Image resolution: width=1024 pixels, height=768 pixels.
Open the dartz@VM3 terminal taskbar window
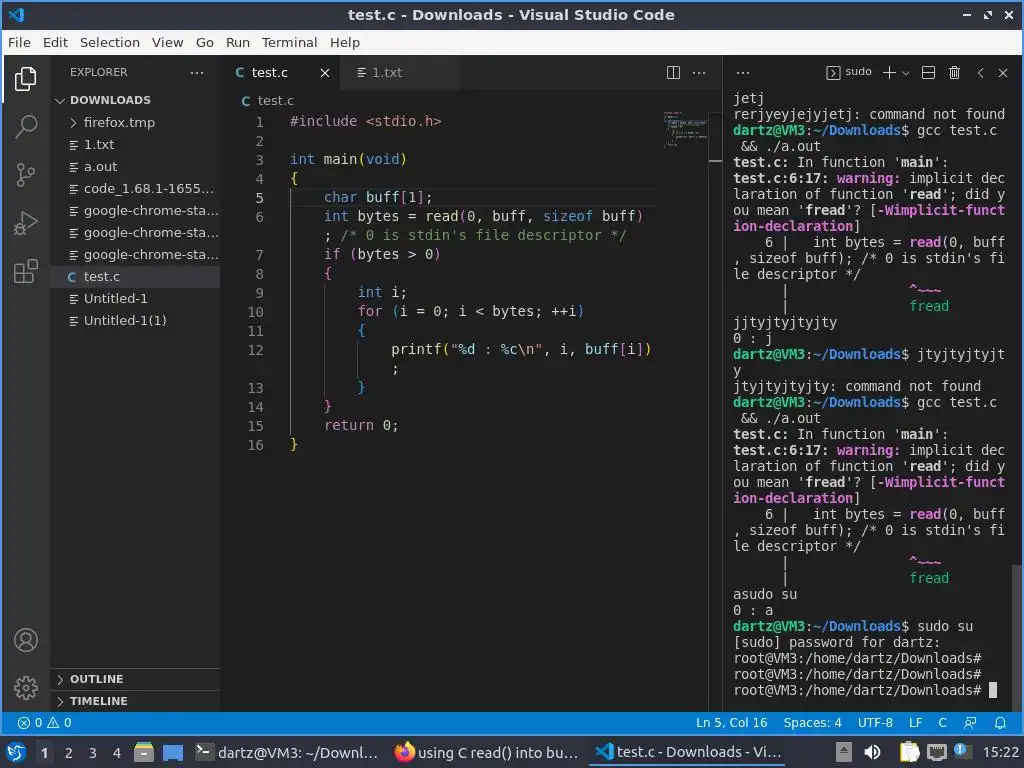click(x=287, y=752)
